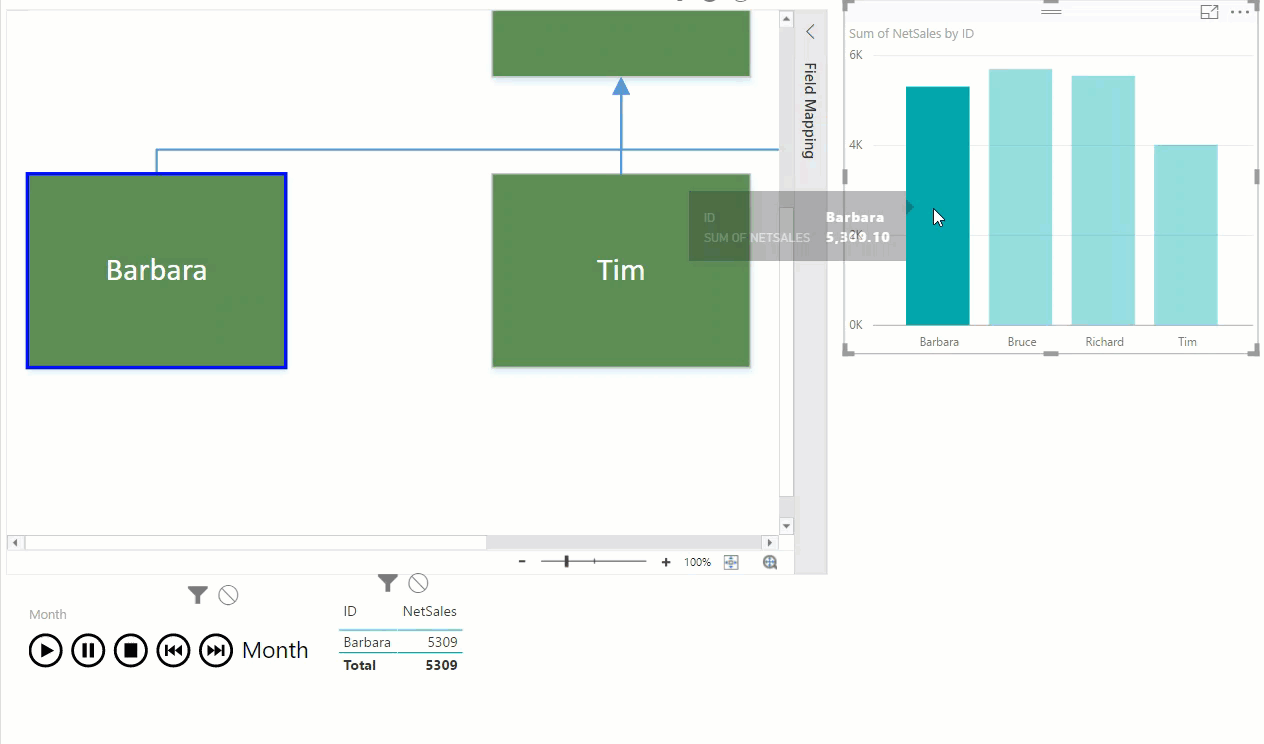Click filter icon above Month slicer
The width and height of the screenshot is (1264, 744).
[198, 595]
